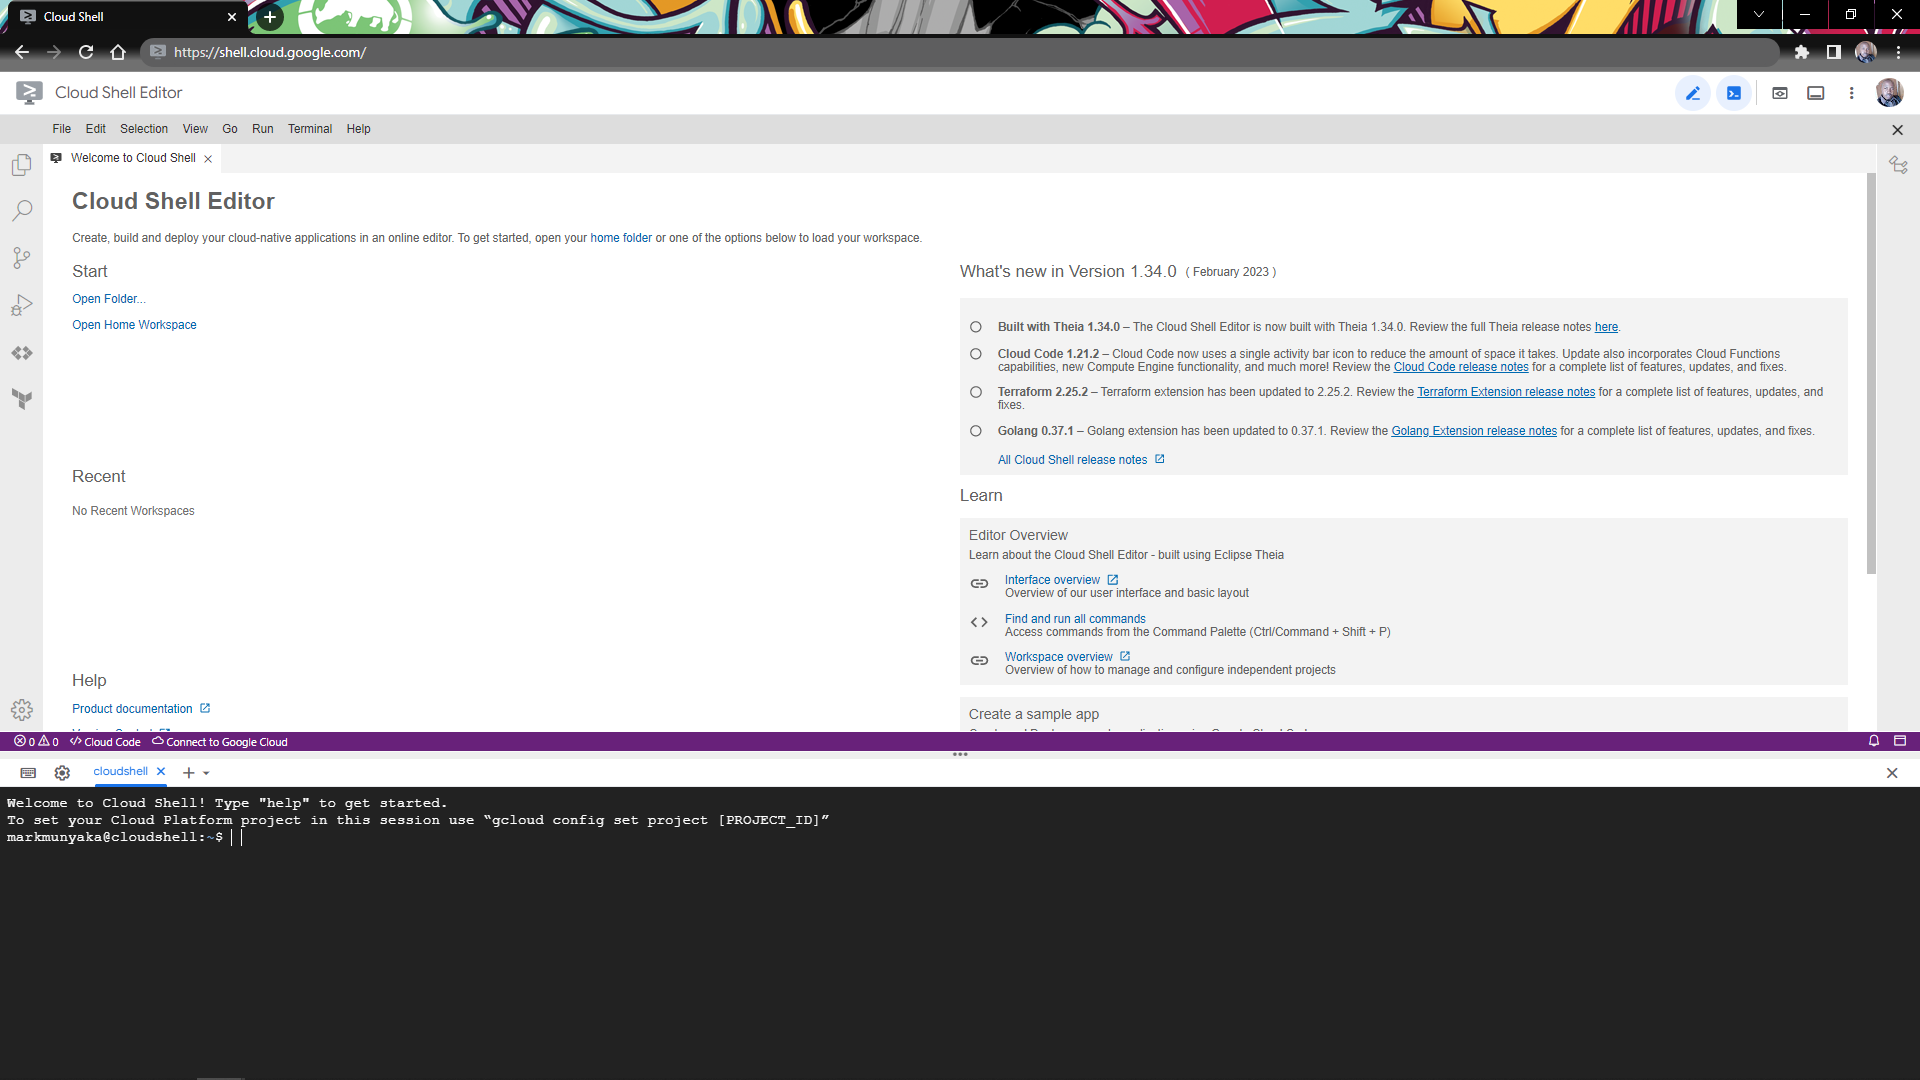This screenshot has width=1920, height=1080.
Task: Select Cloud Code 1.21.2 update radio button
Action: tap(975, 353)
